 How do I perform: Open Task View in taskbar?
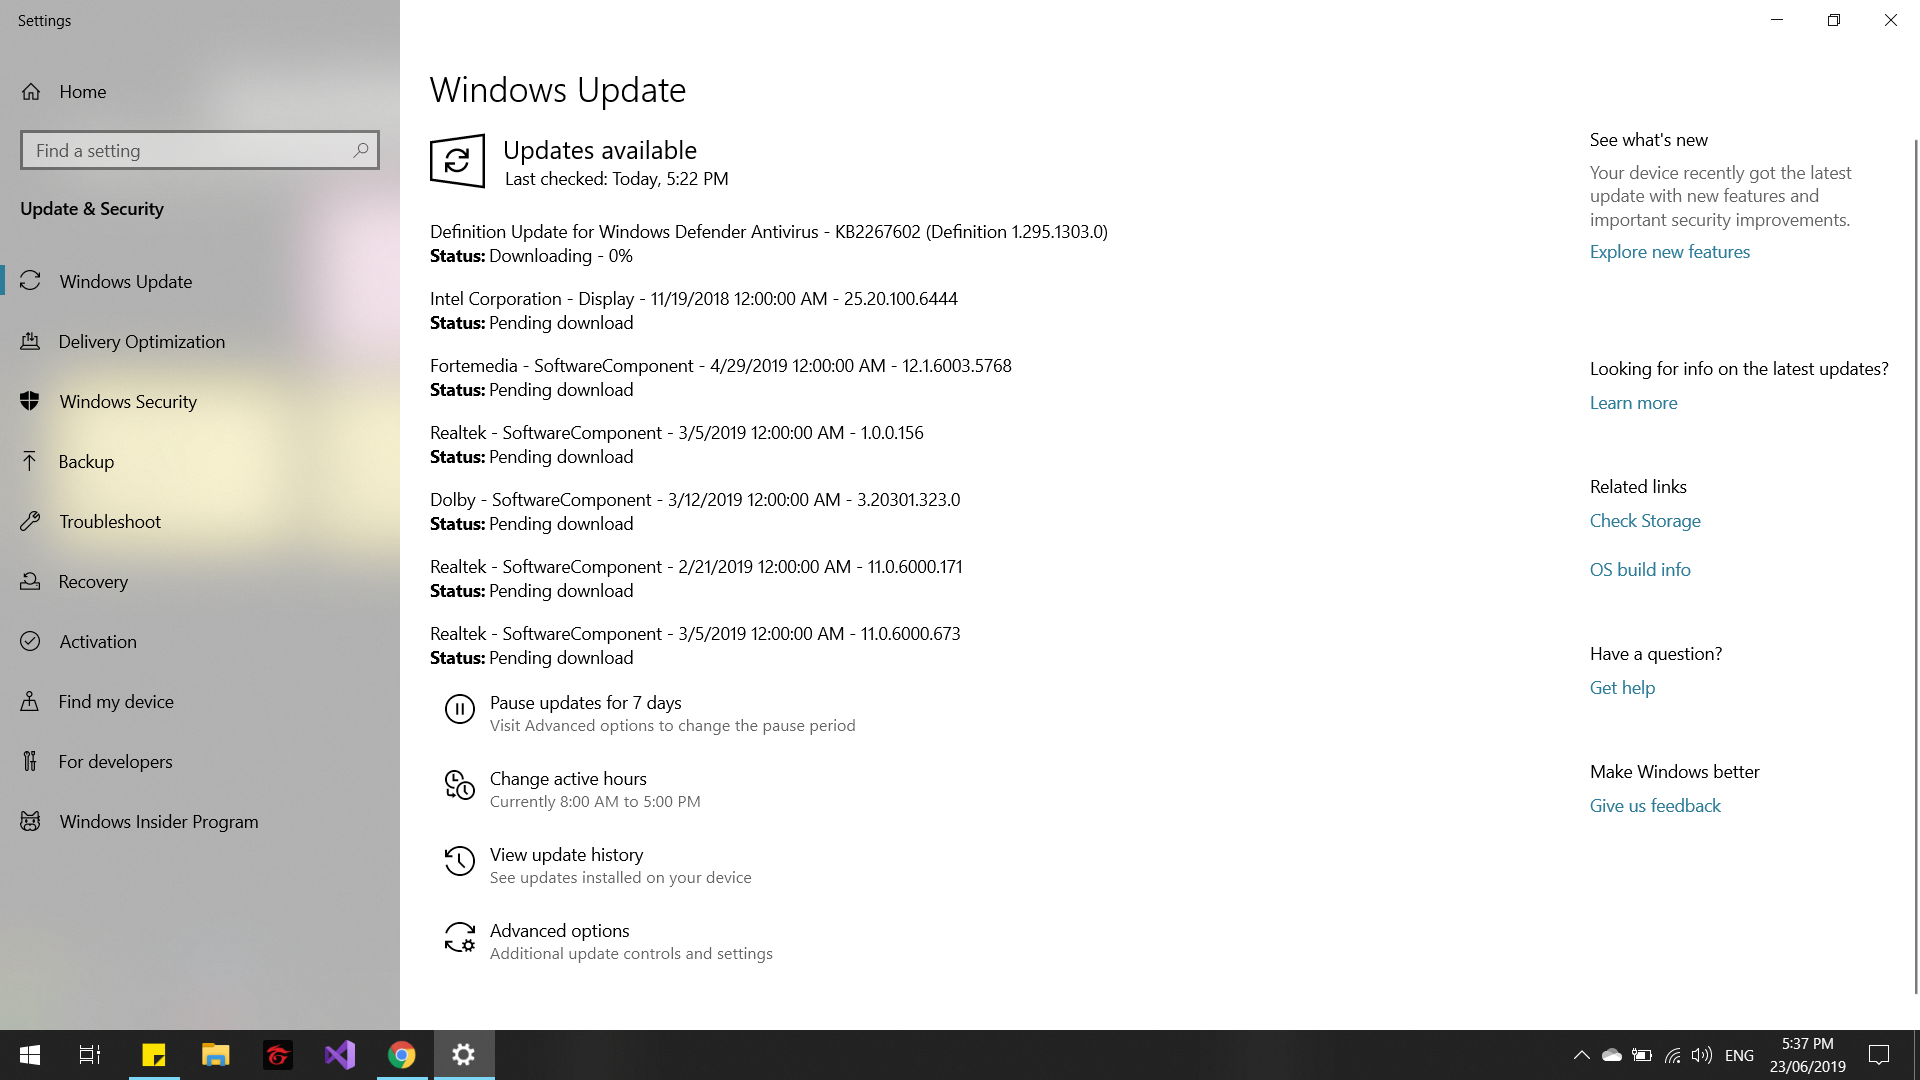tap(90, 1055)
